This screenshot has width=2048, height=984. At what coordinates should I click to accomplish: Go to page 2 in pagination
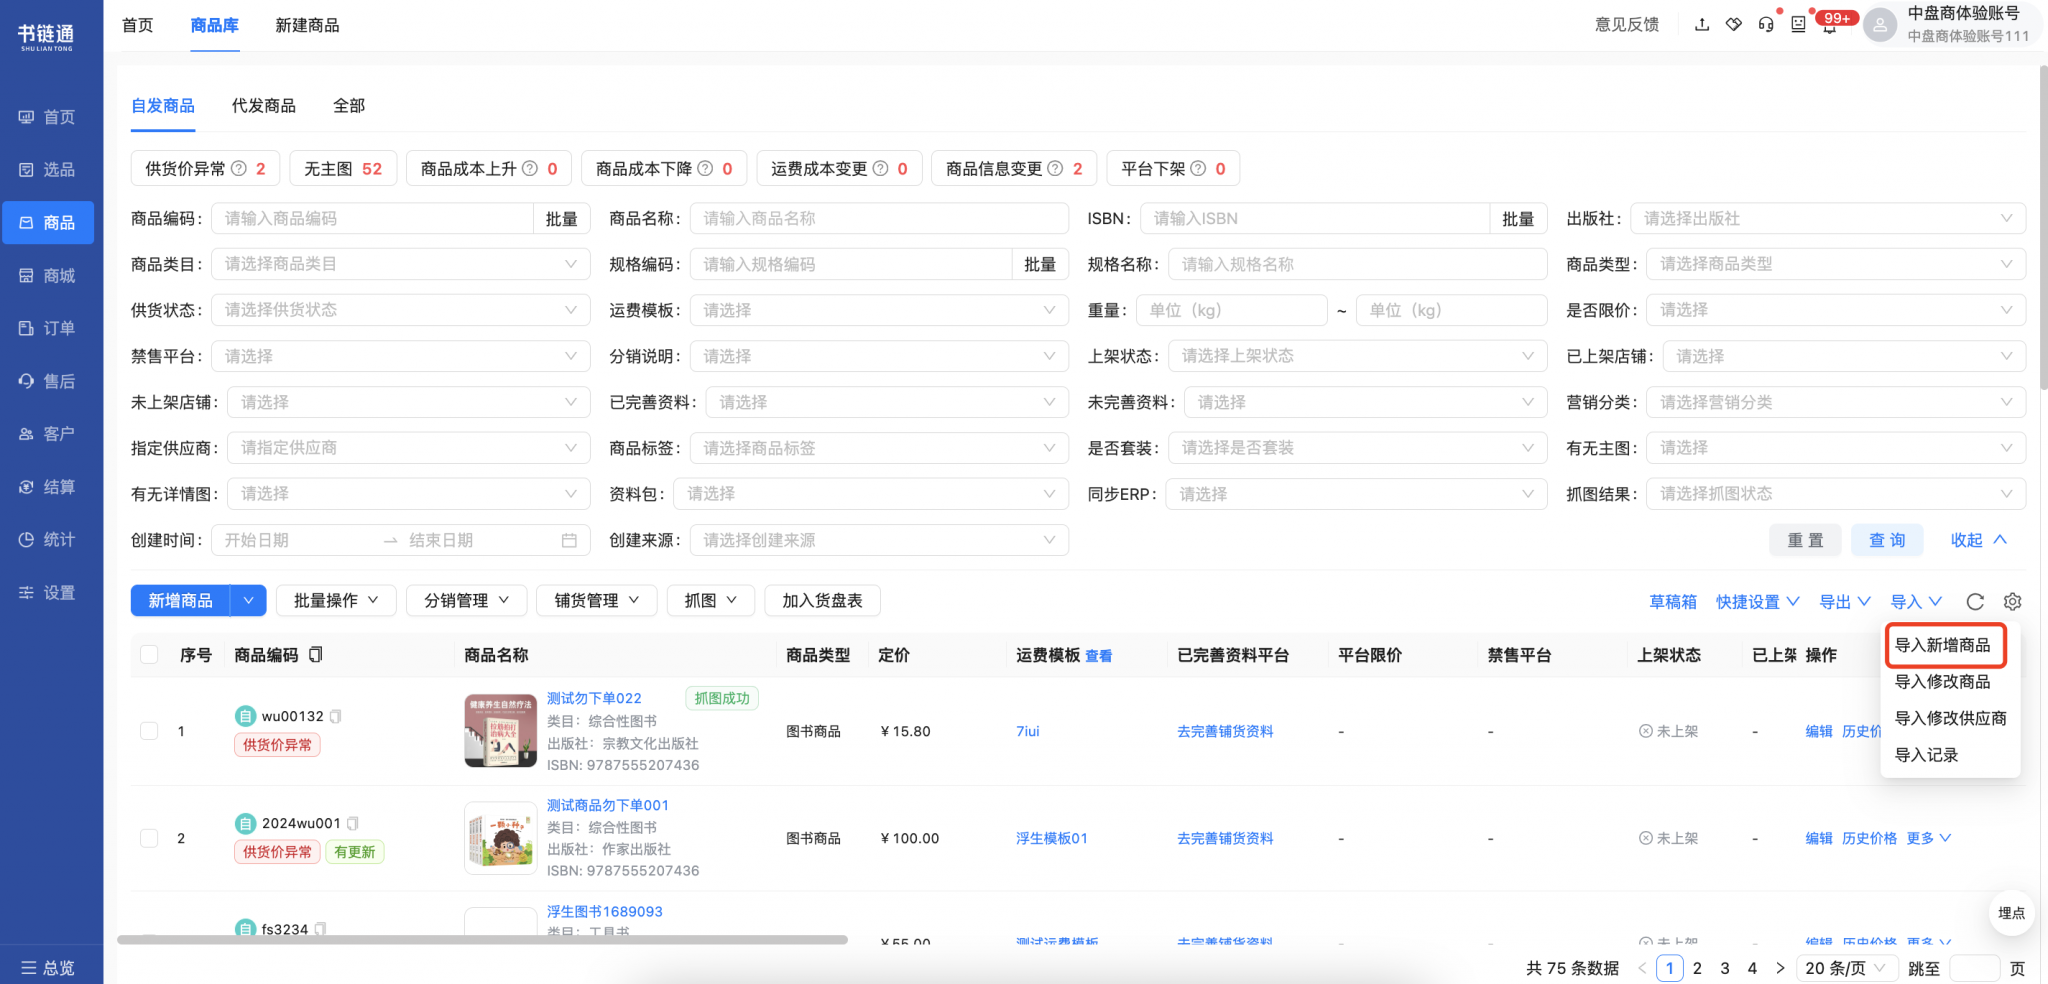1697,968
